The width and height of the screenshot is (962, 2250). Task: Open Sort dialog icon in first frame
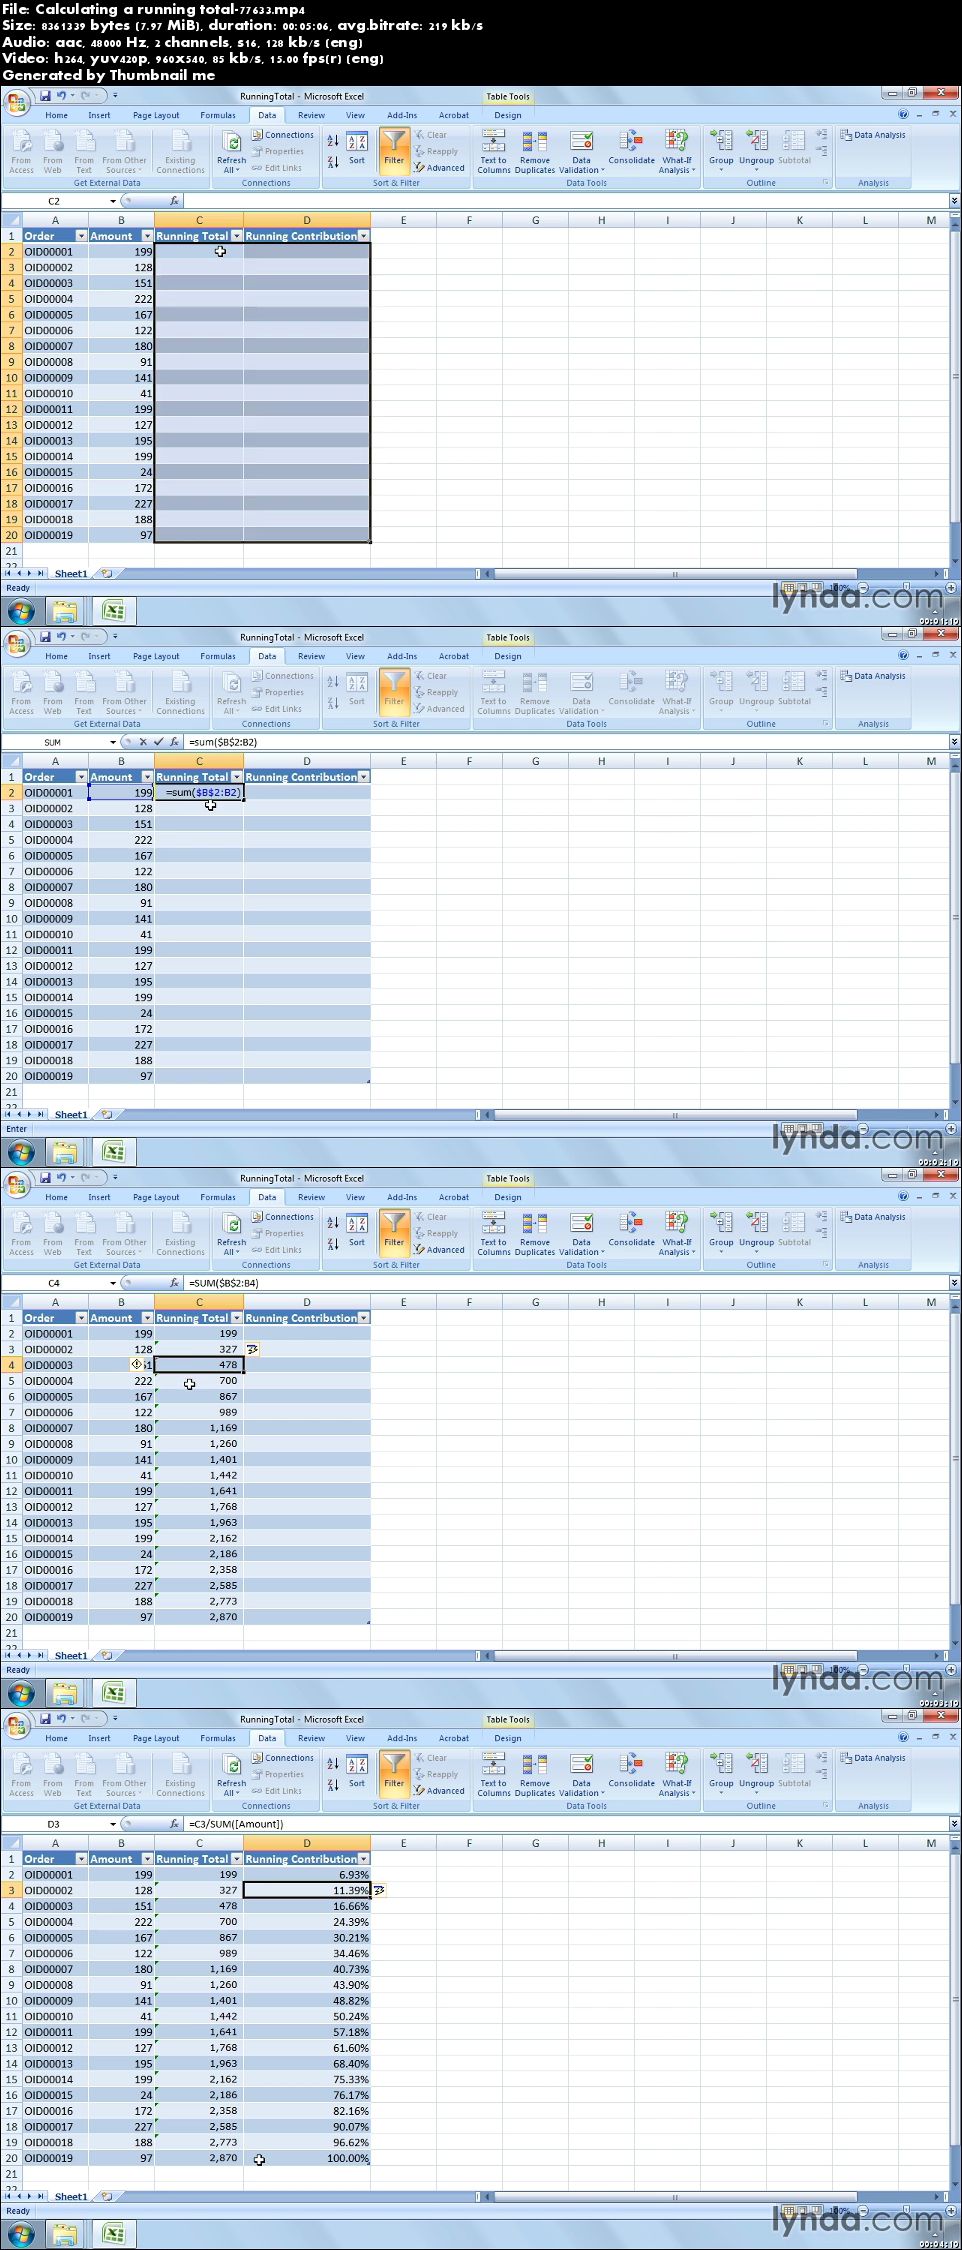click(x=357, y=148)
